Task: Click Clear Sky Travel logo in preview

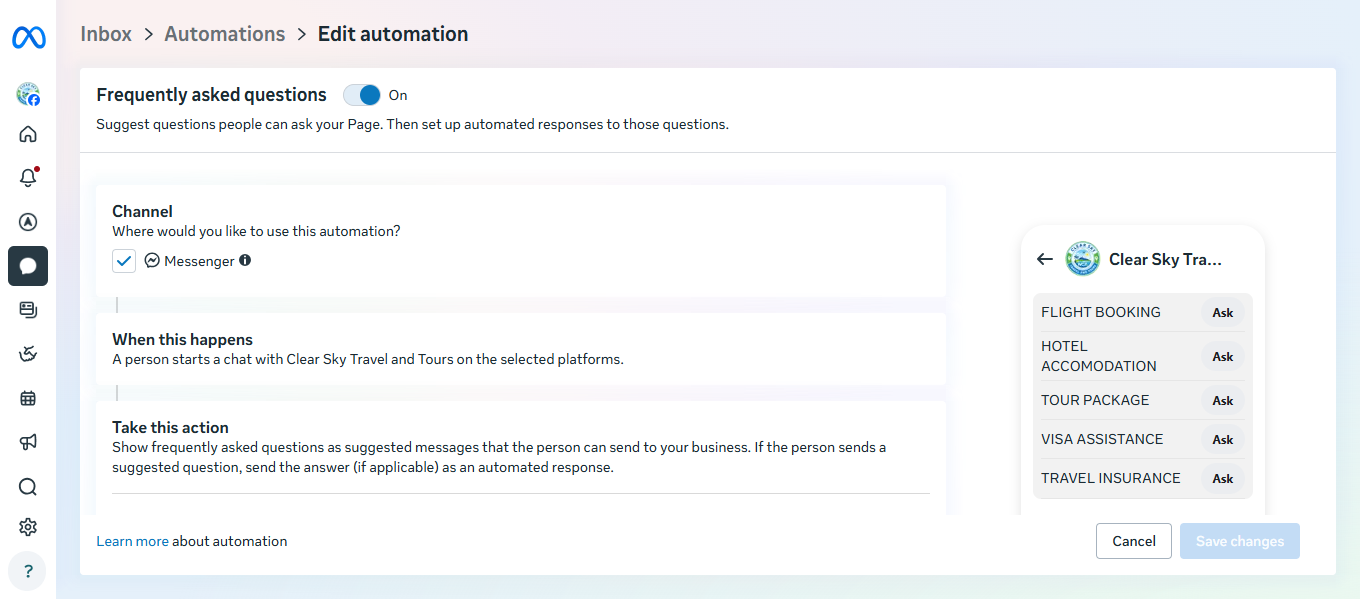Action: pyautogui.click(x=1082, y=259)
